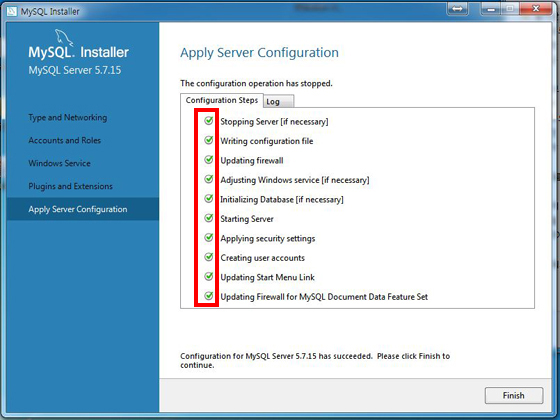Screen dimensions: 560x420
Task: Open Type and Networking step in sidebar
Action: (x=68, y=118)
